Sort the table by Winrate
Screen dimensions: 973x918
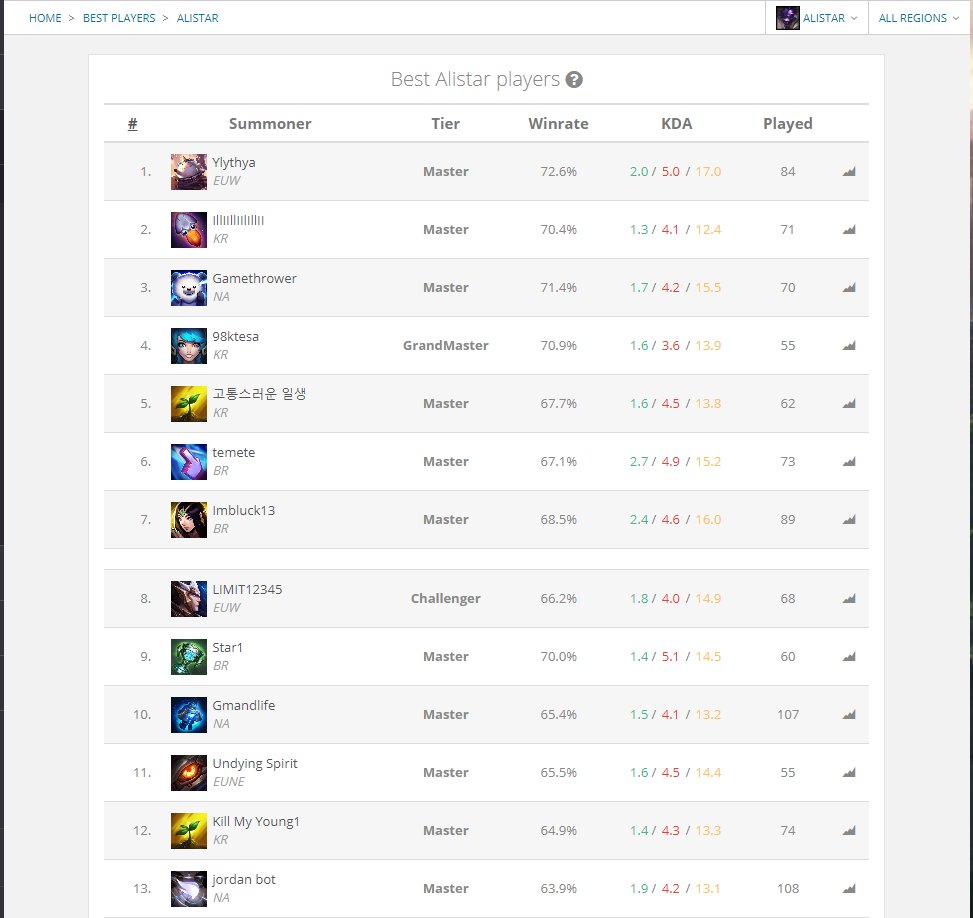point(558,123)
